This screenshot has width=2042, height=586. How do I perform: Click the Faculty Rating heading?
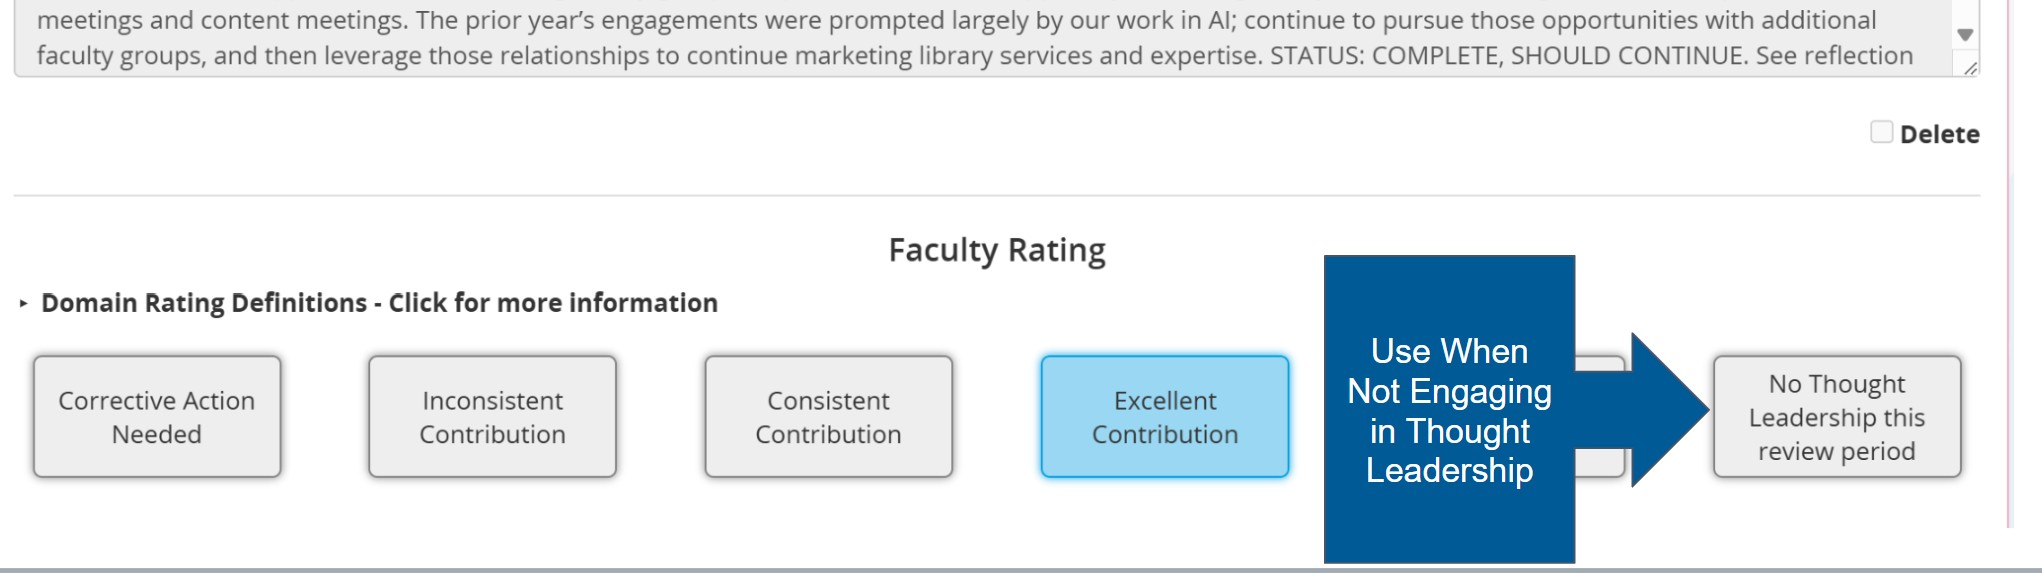point(997,250)
